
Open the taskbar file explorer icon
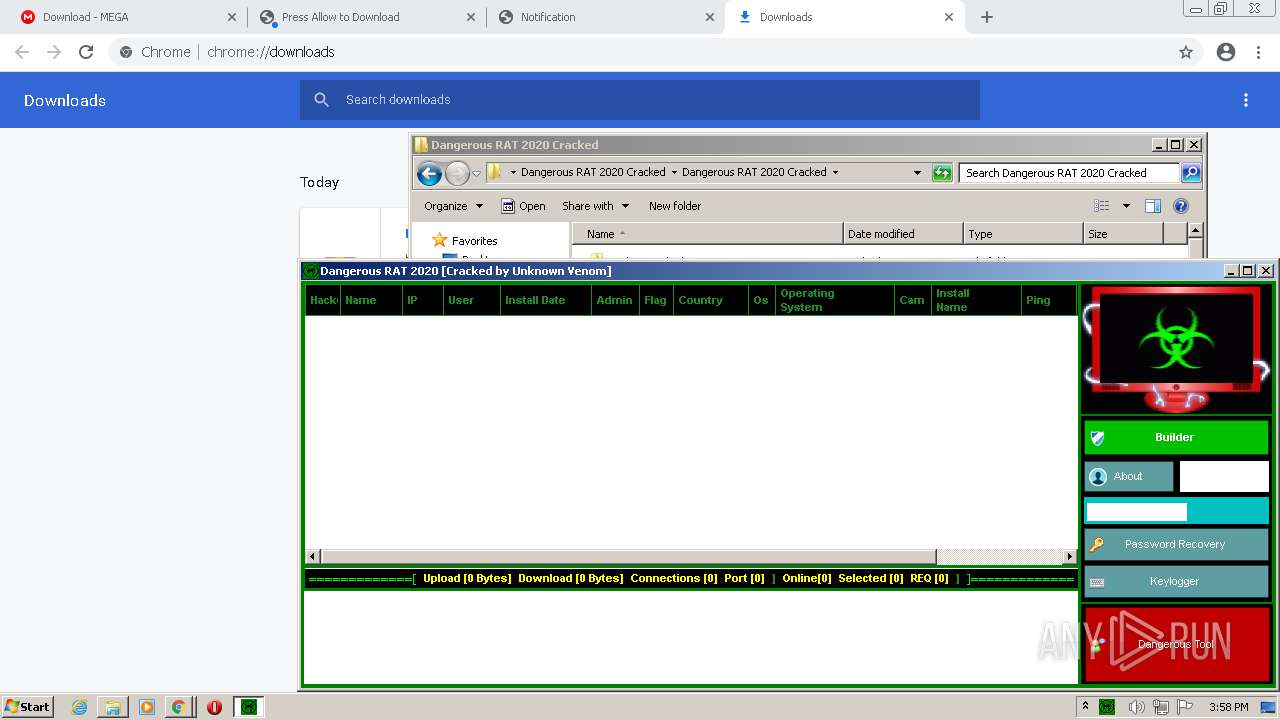[x=113, y=707]
